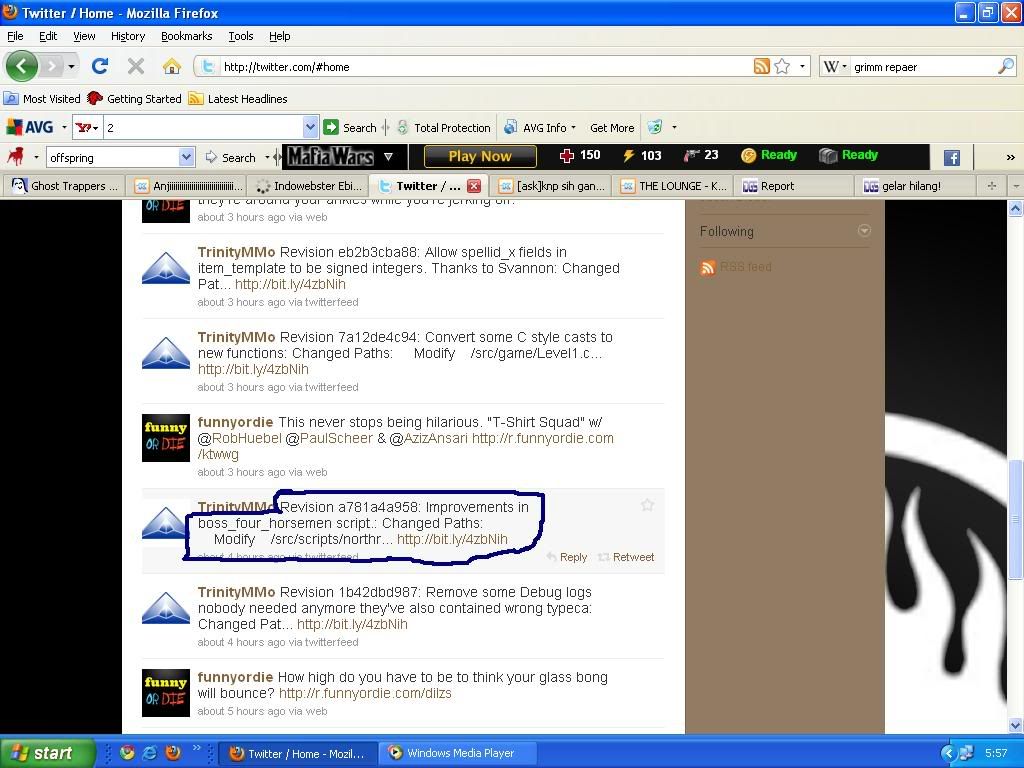The height and width of the screenshot is (768, 1024).
Task: Open the File menu
Action: [15, 36]
